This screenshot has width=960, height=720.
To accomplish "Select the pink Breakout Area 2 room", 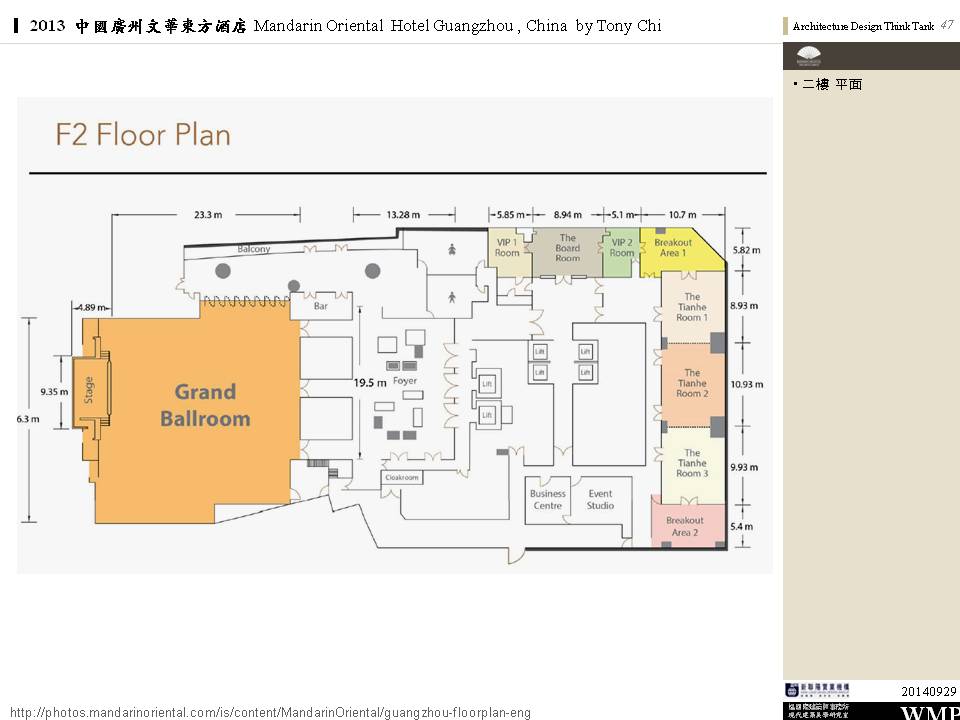I will click(685, 526).
